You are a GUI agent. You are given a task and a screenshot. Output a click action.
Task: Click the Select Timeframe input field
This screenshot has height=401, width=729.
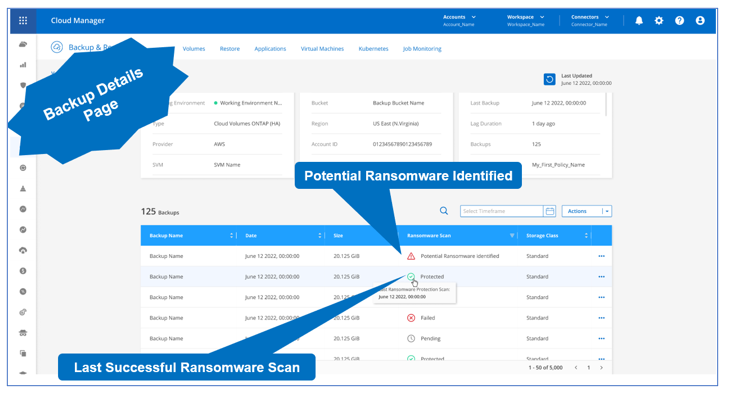pos(501,211)
